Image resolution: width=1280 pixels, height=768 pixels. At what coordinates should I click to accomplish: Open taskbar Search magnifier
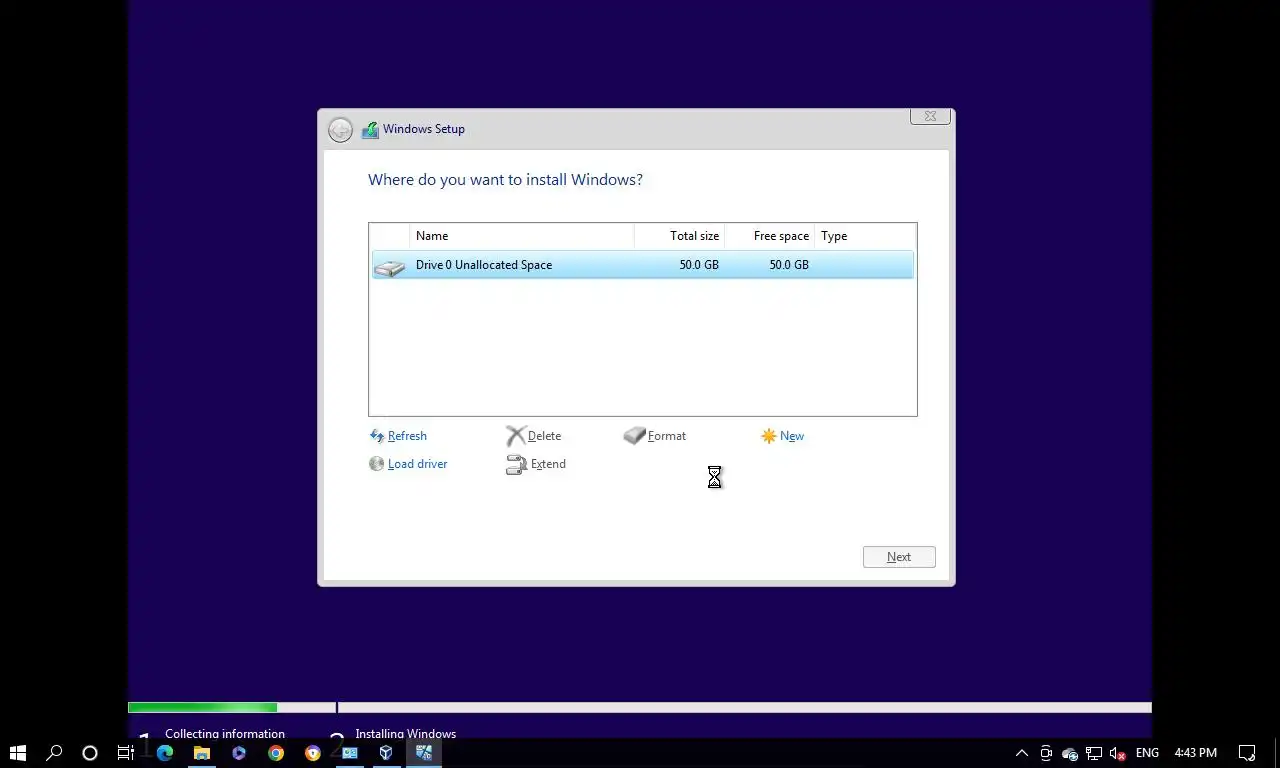pos(54,753)
